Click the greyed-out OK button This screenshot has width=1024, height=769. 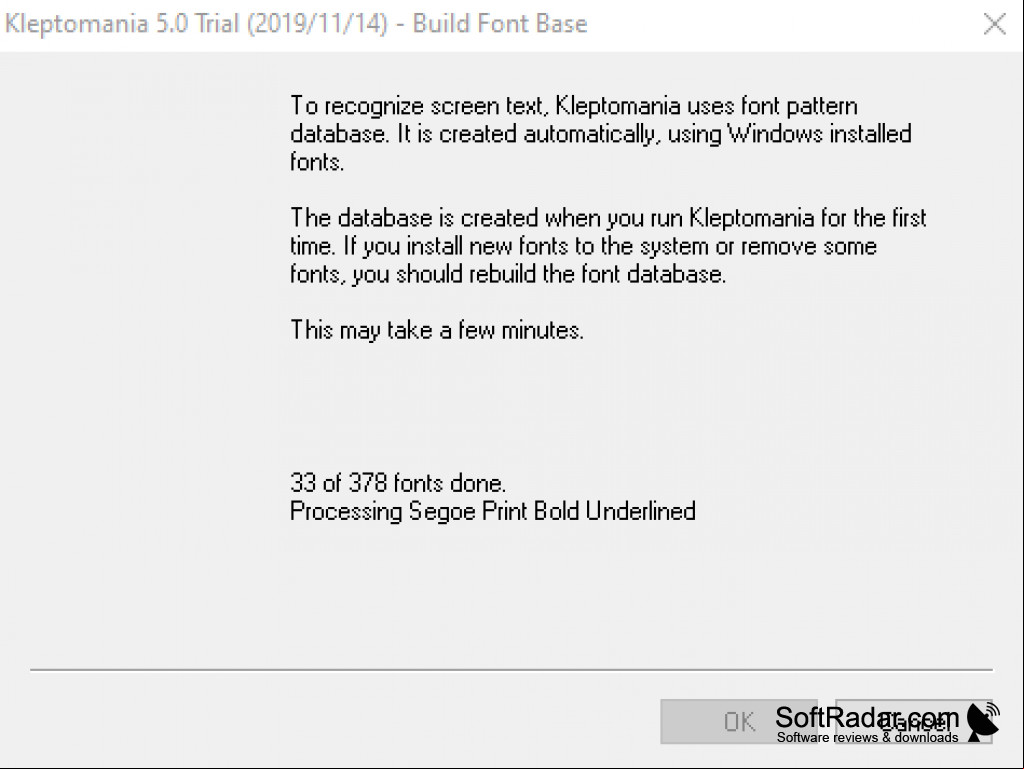pos(739,721)
